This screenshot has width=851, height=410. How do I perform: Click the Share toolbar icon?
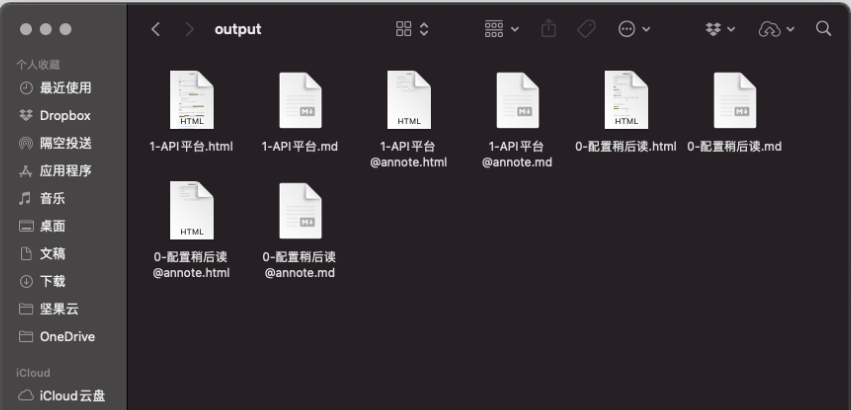(549, 28)
